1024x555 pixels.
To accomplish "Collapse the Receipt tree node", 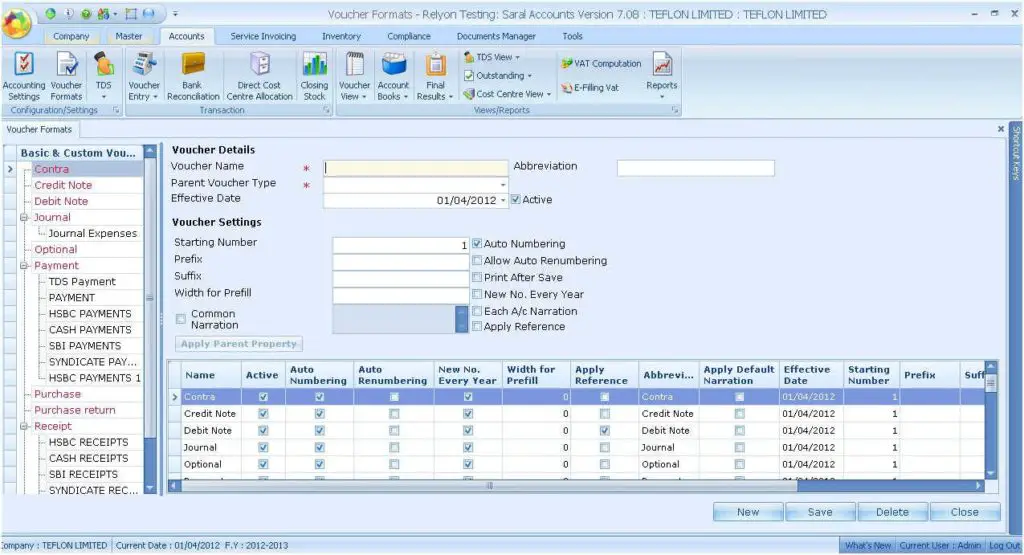I will 24,426.
